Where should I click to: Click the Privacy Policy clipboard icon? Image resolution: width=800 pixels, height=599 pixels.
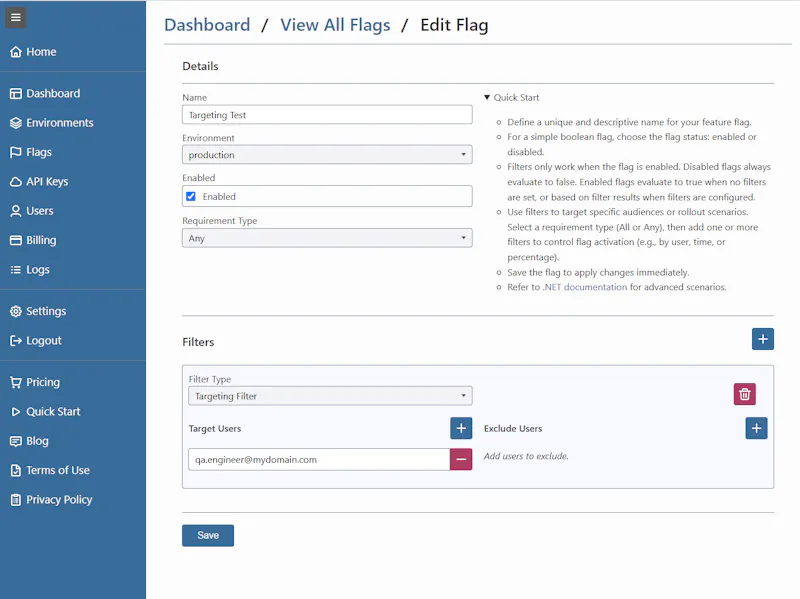pyautogui.click(x=16, y=500)
